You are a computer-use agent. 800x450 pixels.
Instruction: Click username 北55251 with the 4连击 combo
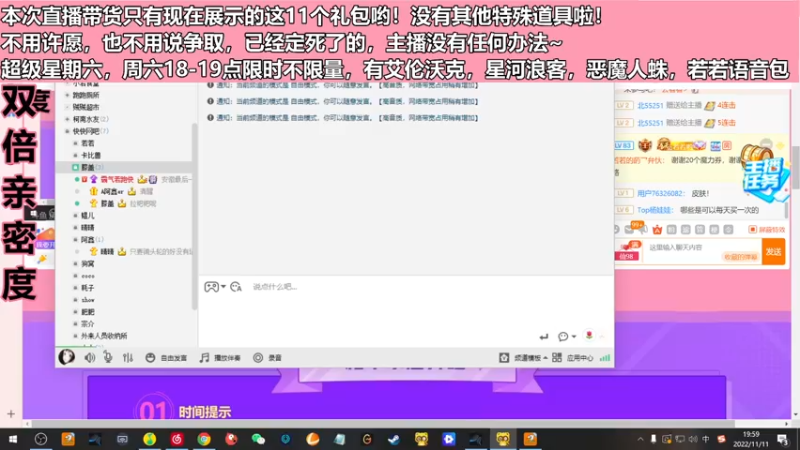pyautogui.click(x=650, y=106)
